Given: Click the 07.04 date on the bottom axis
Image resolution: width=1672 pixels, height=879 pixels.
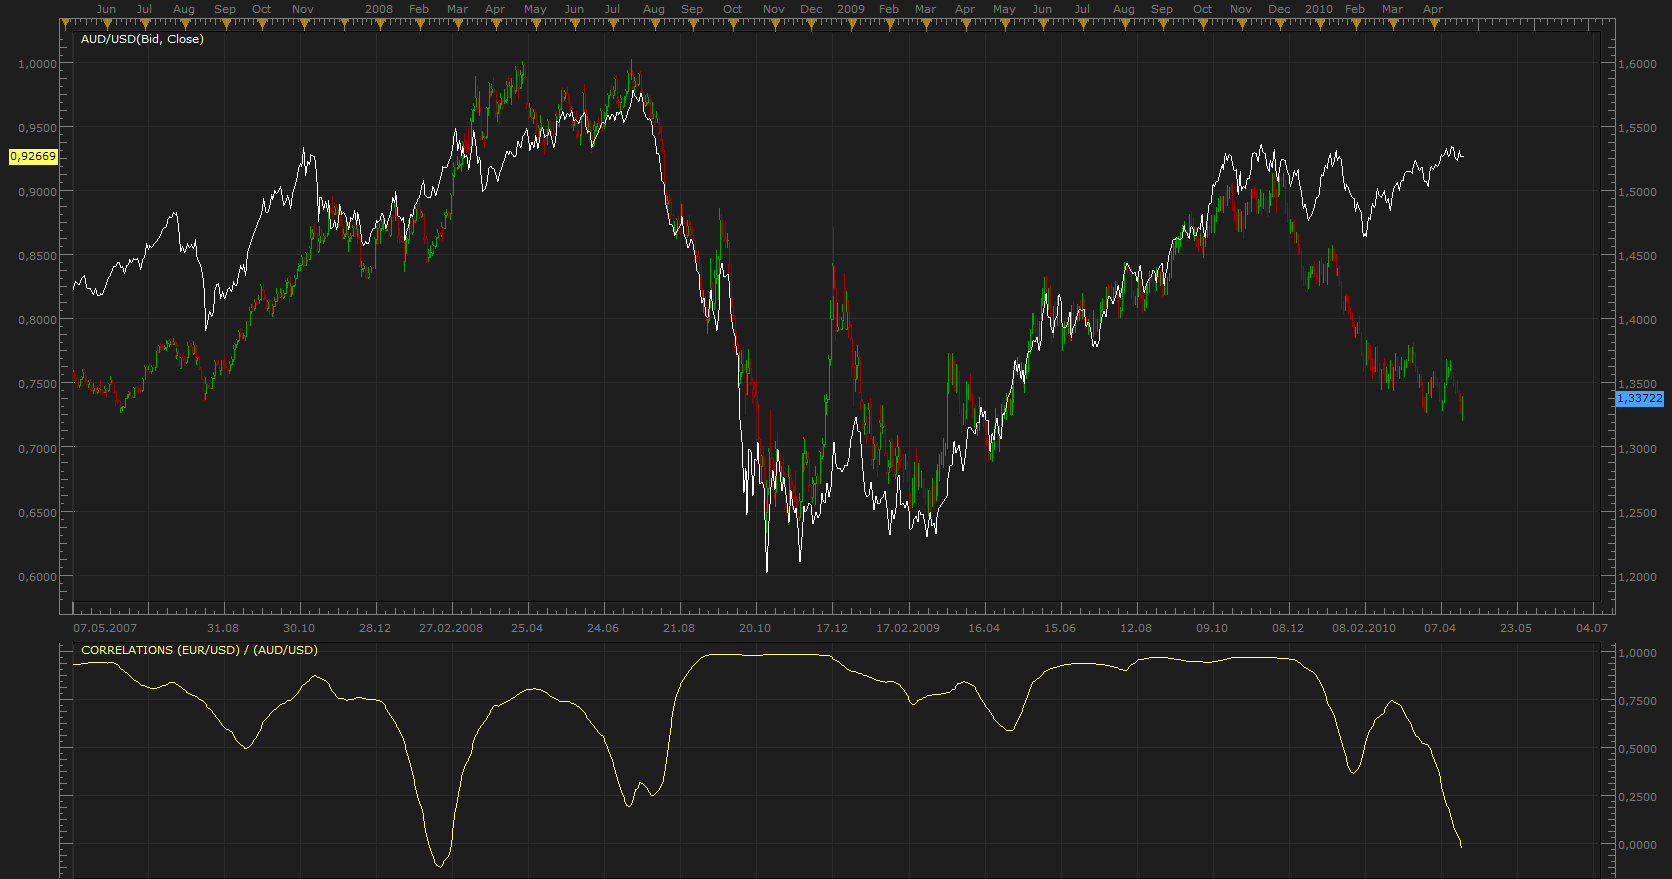Looking at the screenshot, I should tap(1440, 628).
